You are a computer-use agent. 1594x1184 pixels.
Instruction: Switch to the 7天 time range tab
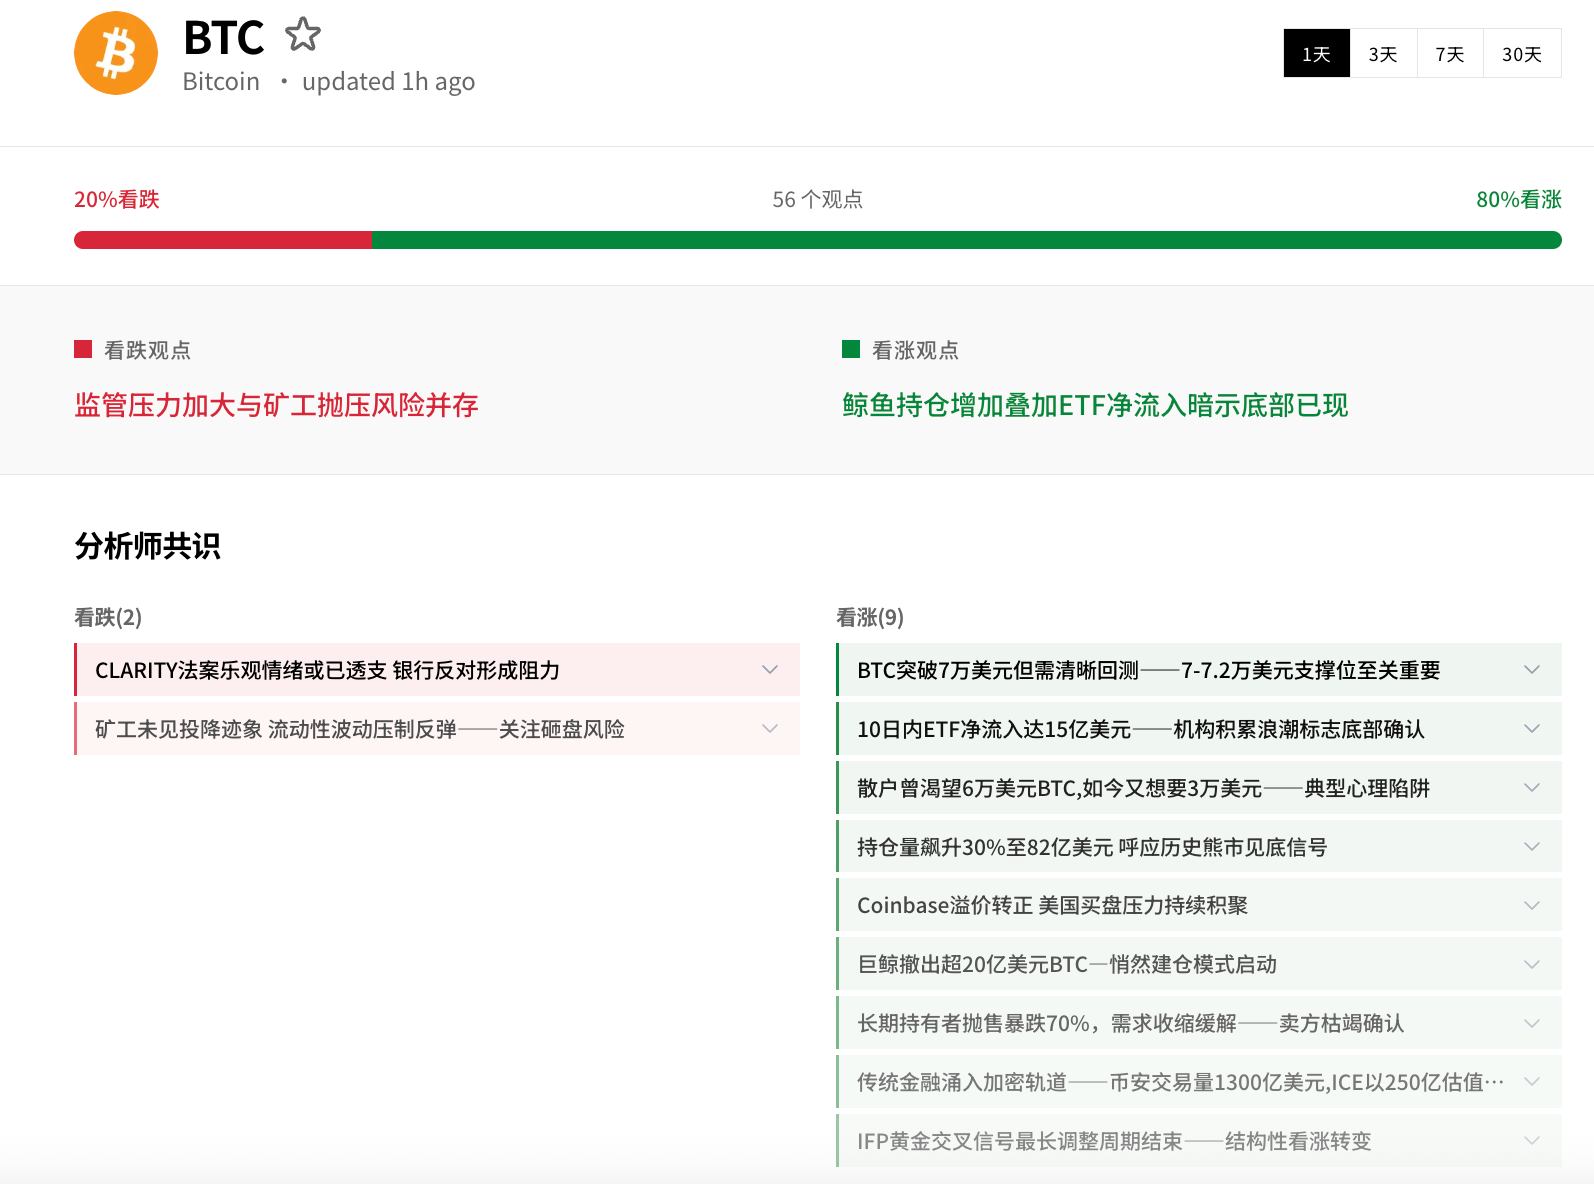click(x=1449, y=54)
